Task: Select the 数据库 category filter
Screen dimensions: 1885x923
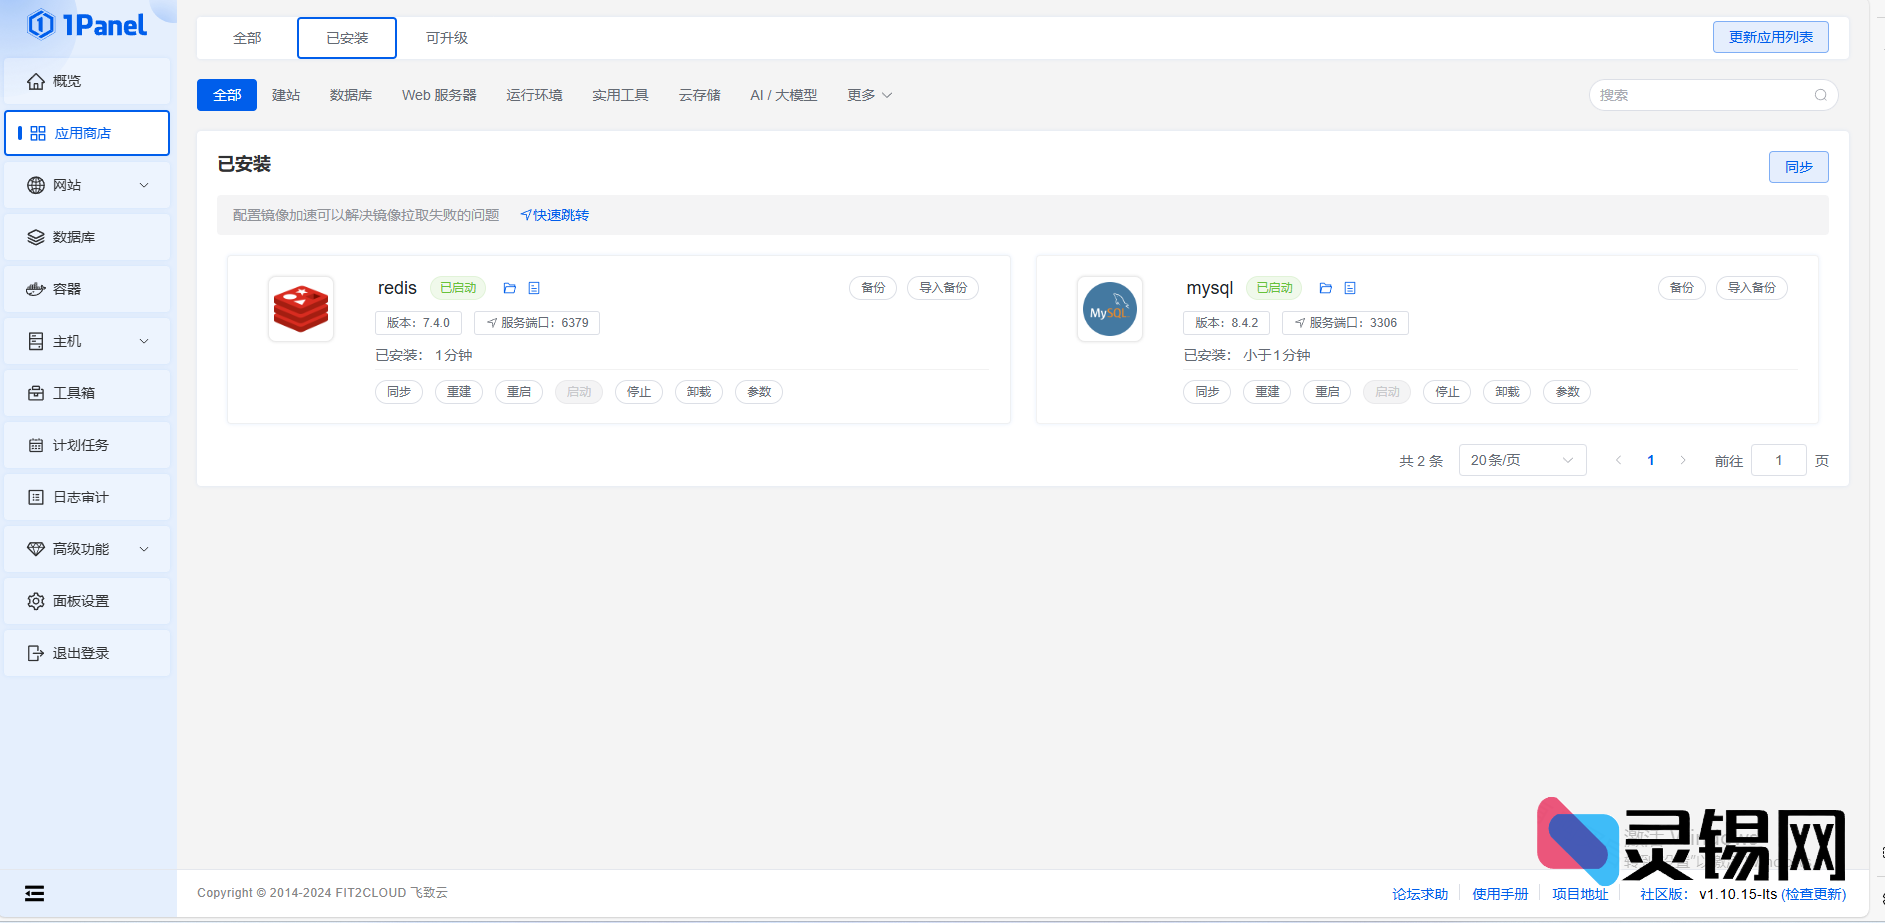Action: (351, 95)
